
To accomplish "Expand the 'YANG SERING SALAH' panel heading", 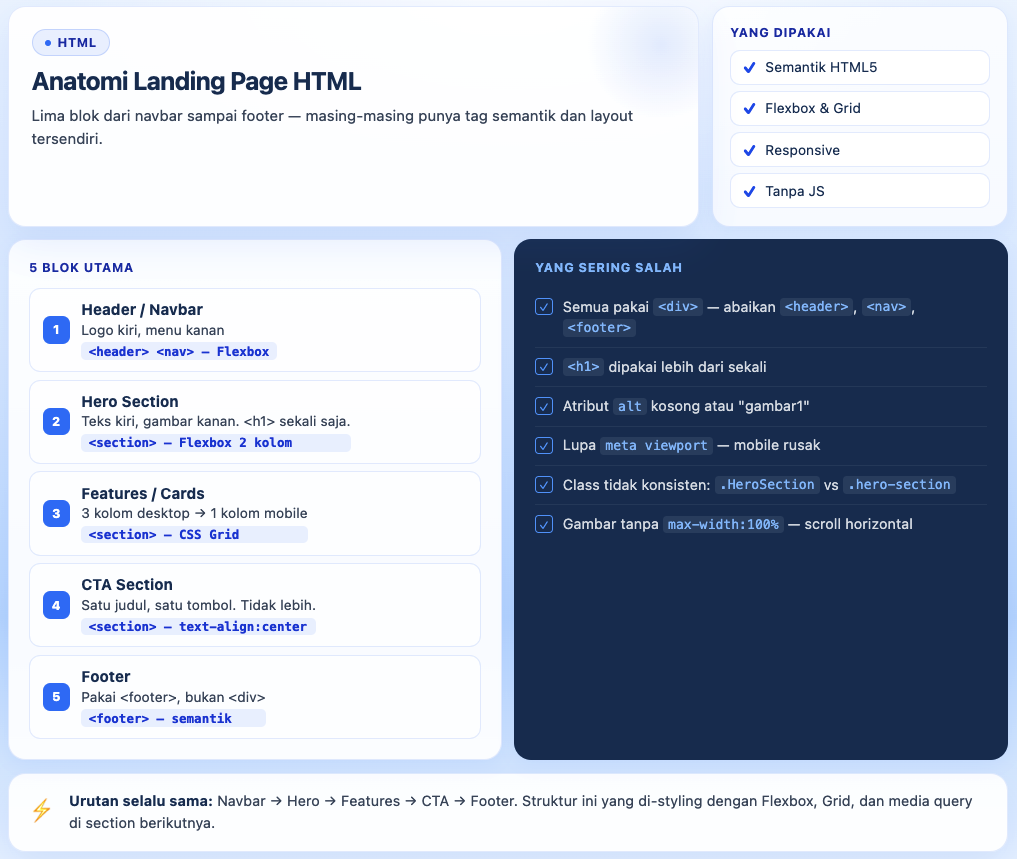I will point(609,268).
